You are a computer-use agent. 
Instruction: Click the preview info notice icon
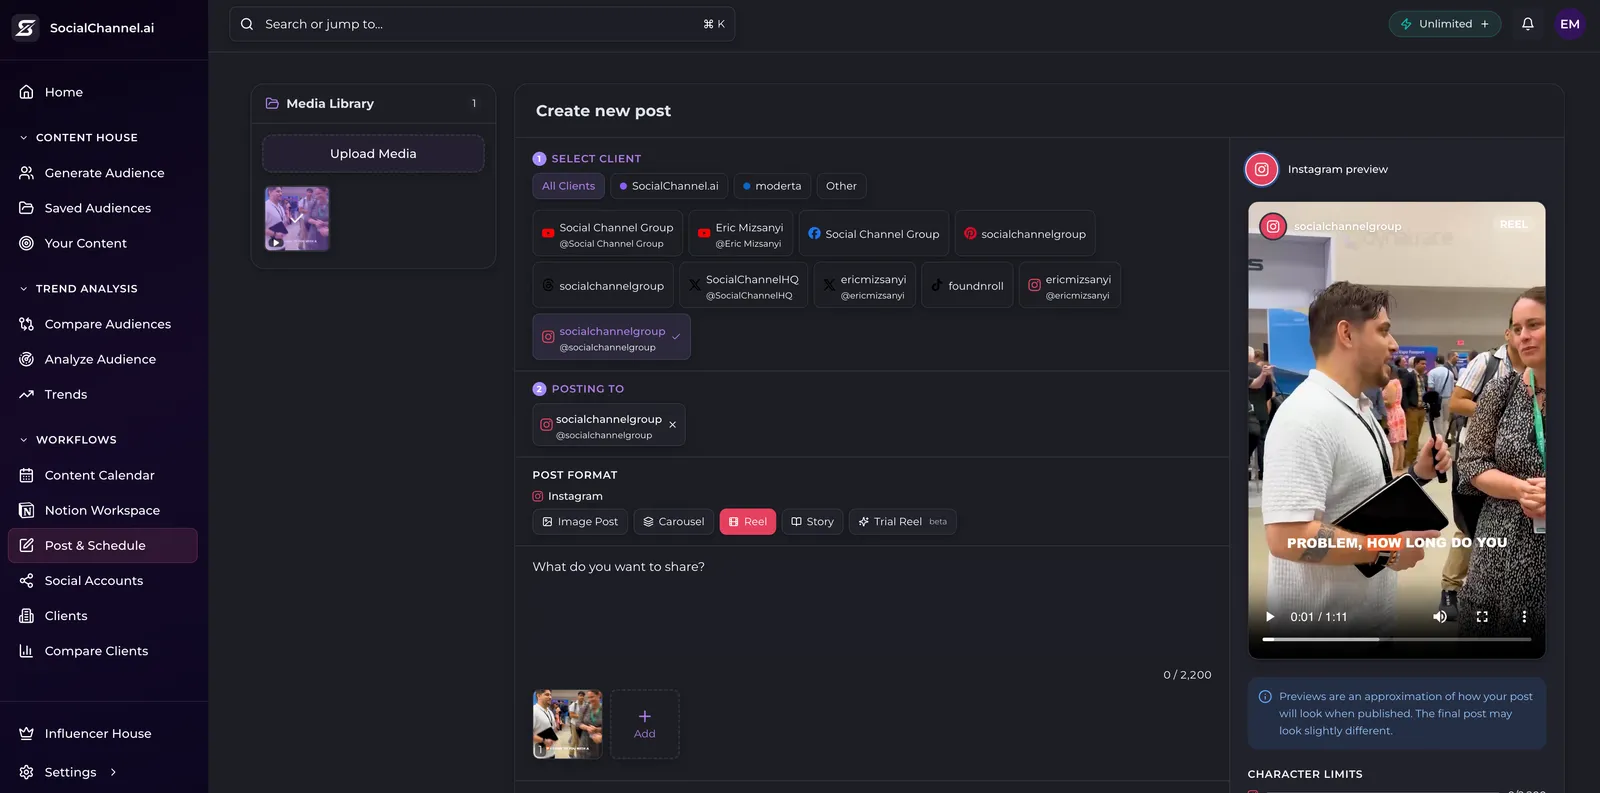tap(1265, 697)
